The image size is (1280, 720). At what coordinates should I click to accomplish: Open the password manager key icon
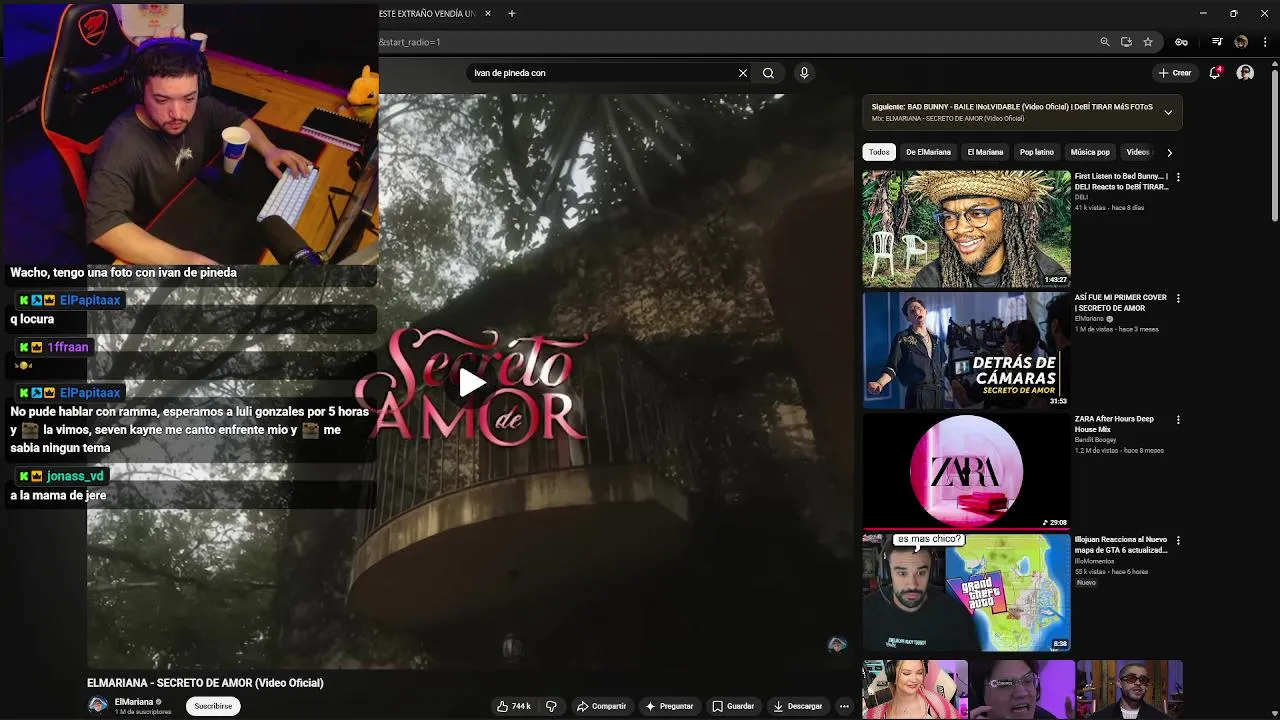click(1181, 42)
